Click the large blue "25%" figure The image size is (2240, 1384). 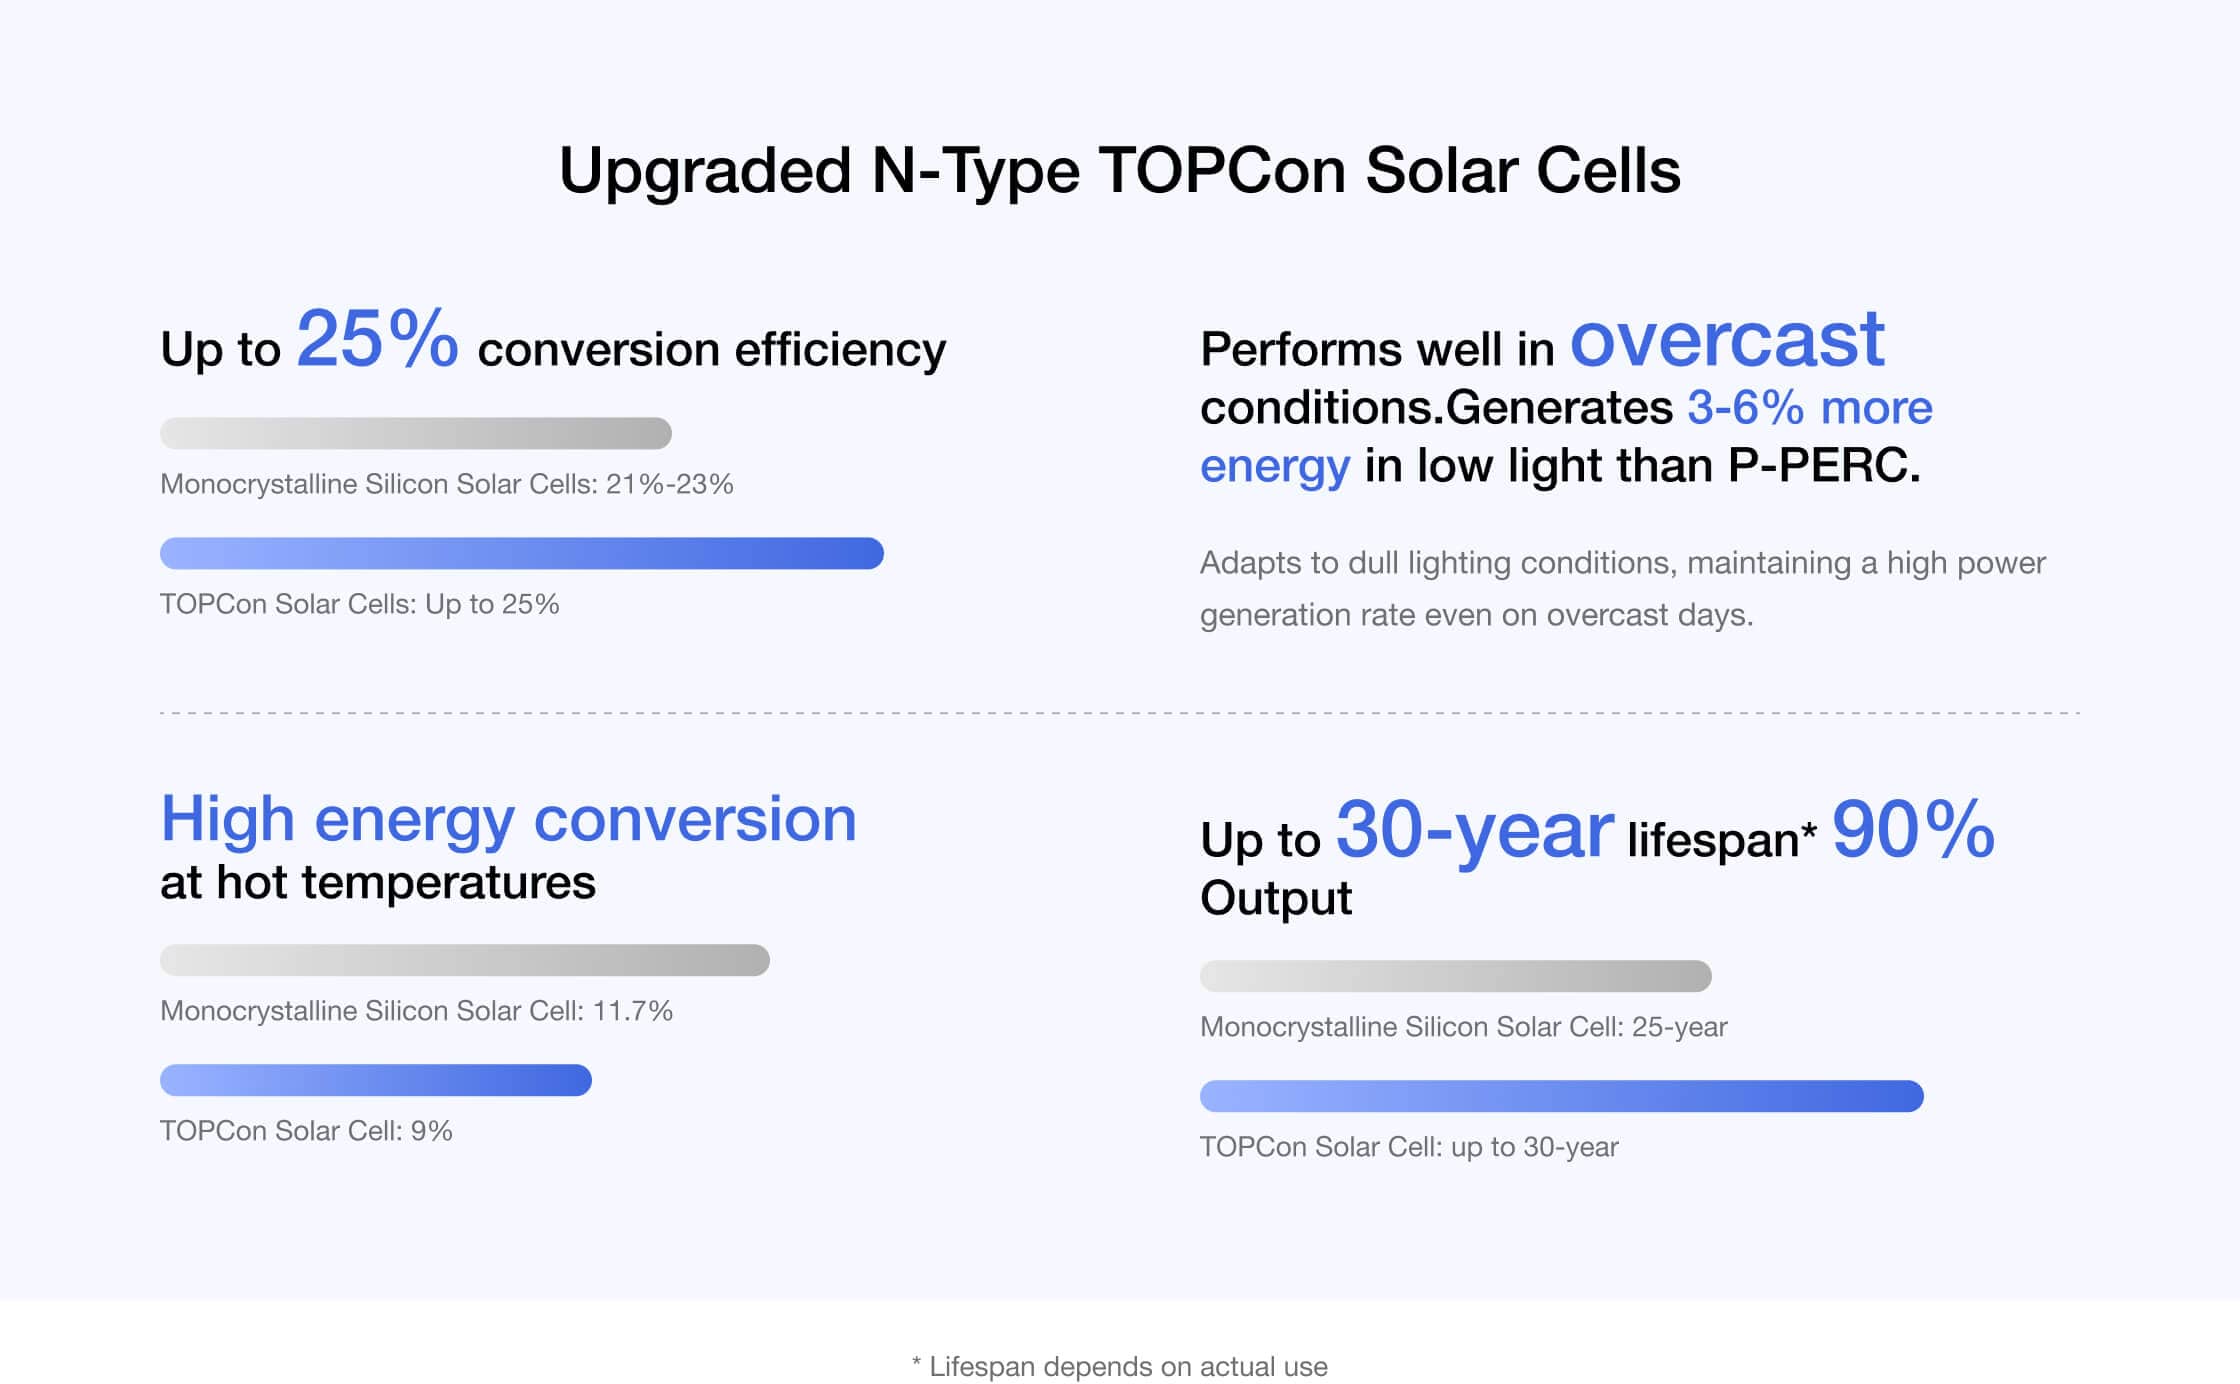click(377, 339)
